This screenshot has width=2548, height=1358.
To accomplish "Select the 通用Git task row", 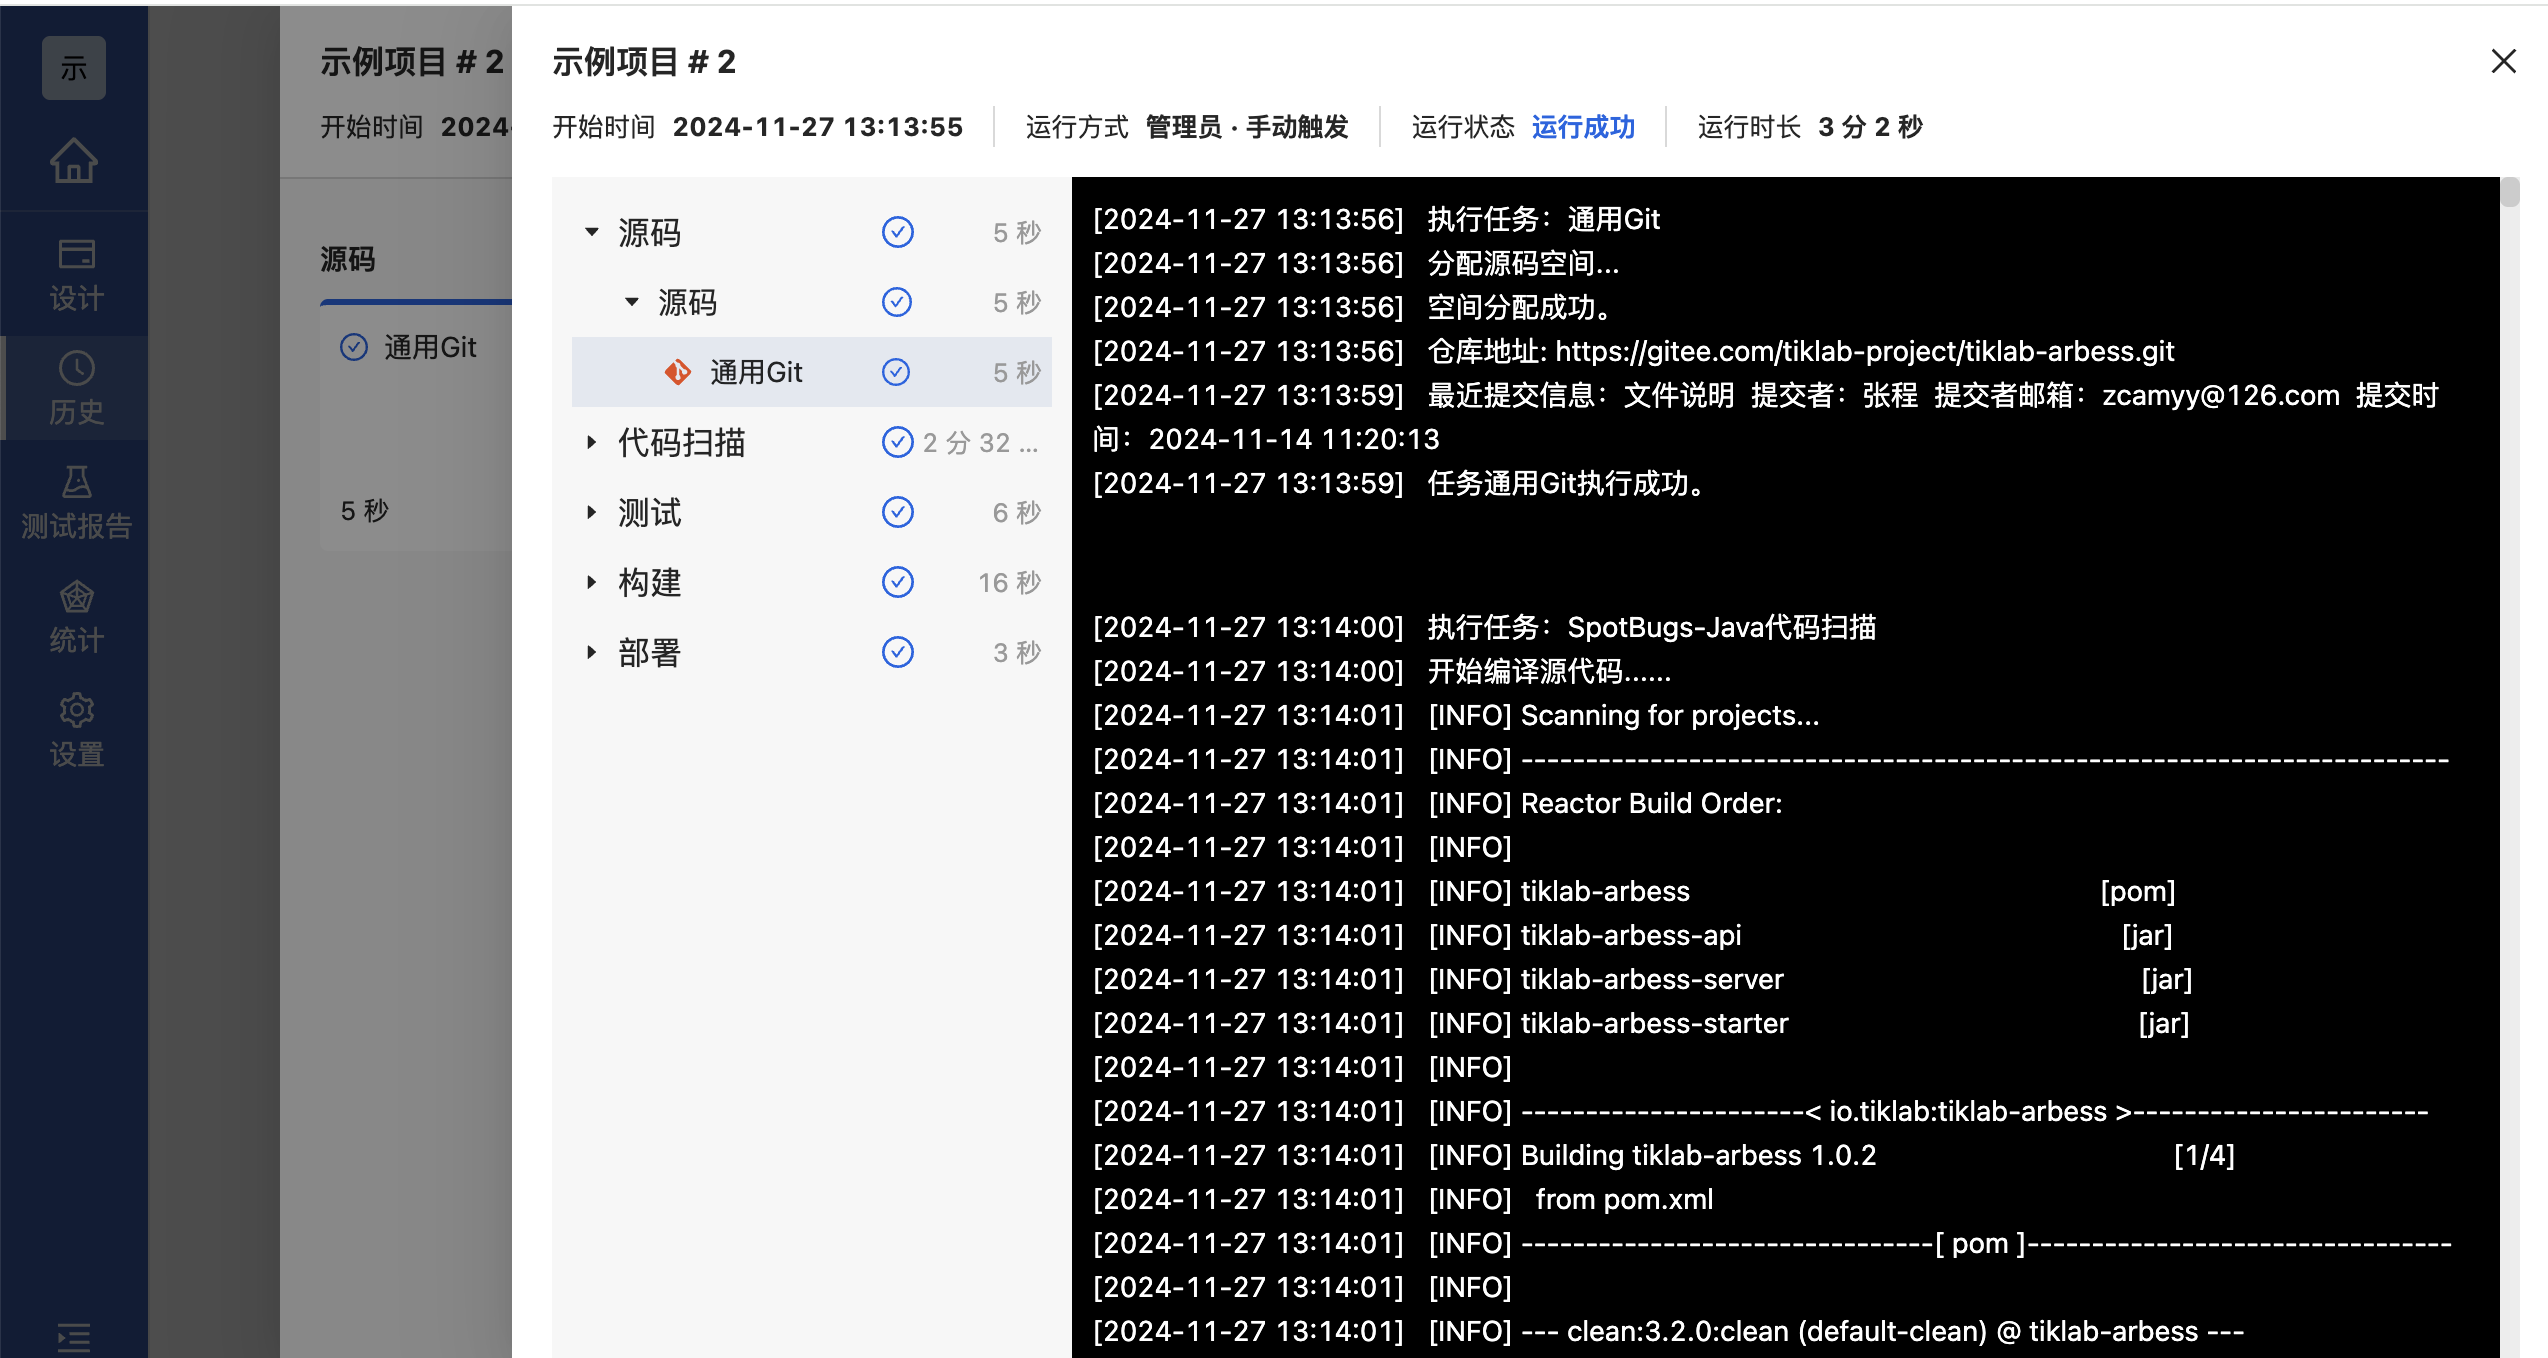I will pos(812,372).
